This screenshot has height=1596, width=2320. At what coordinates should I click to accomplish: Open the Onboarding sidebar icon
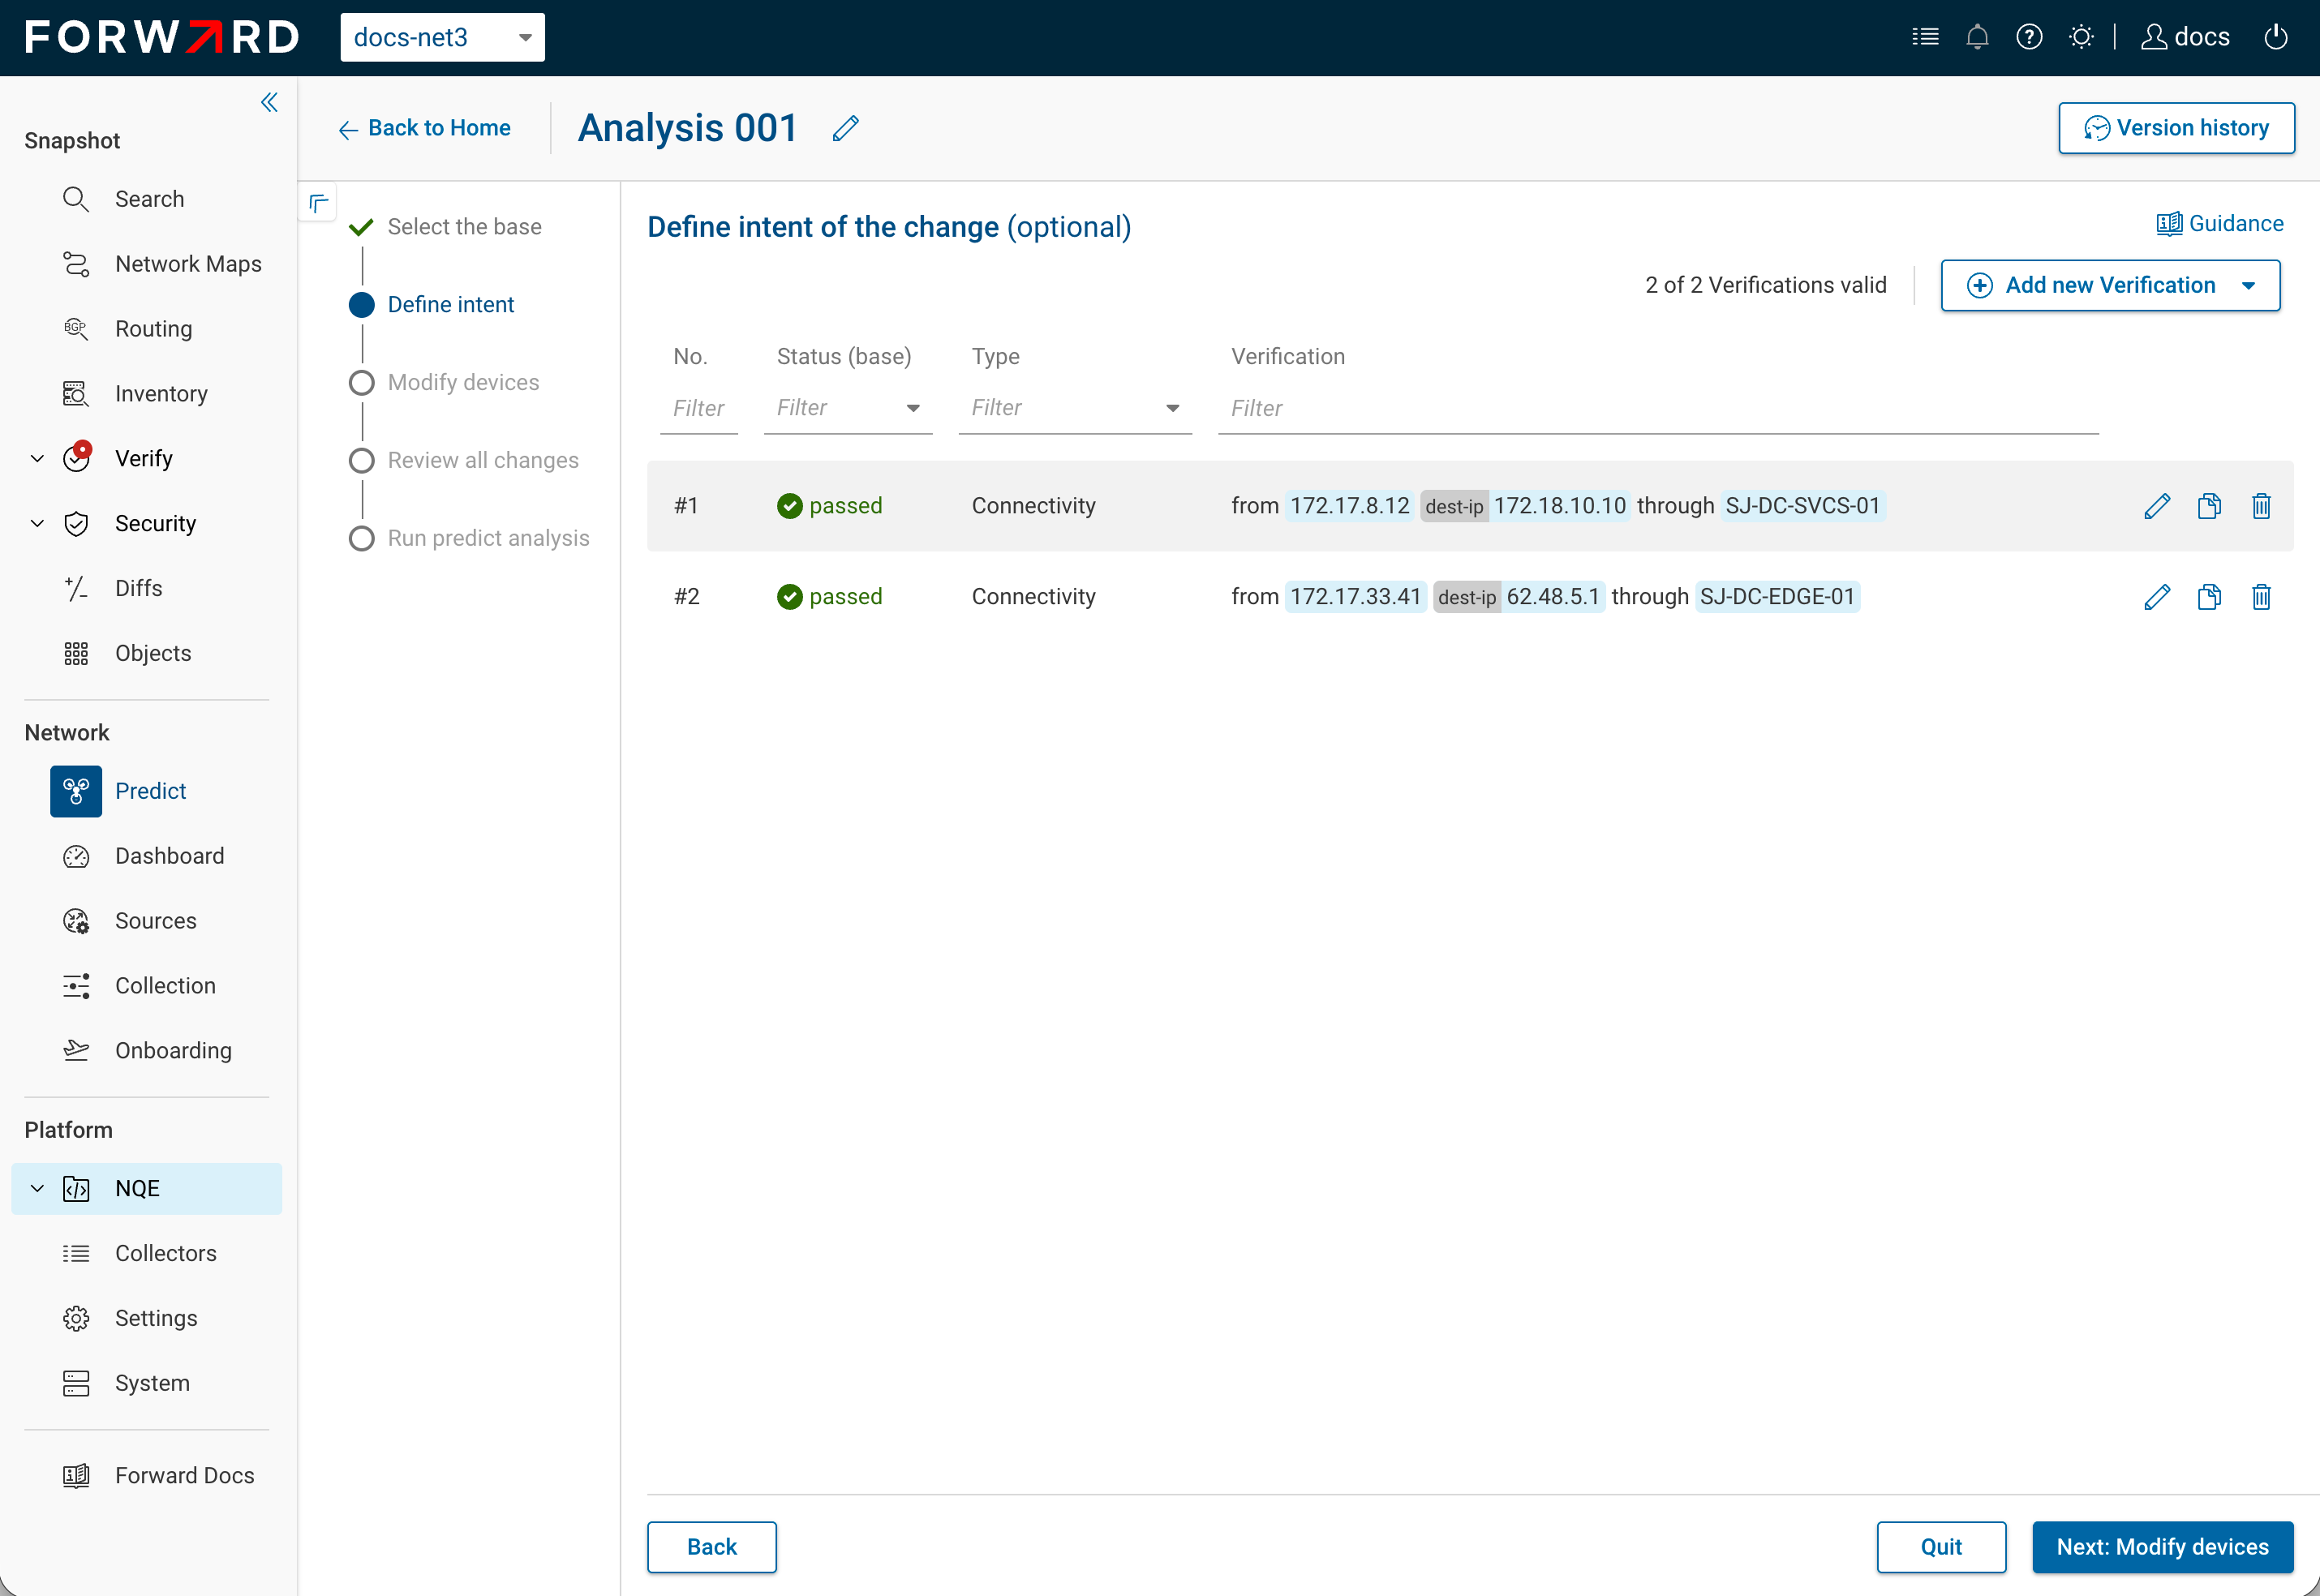point(76,1050)
